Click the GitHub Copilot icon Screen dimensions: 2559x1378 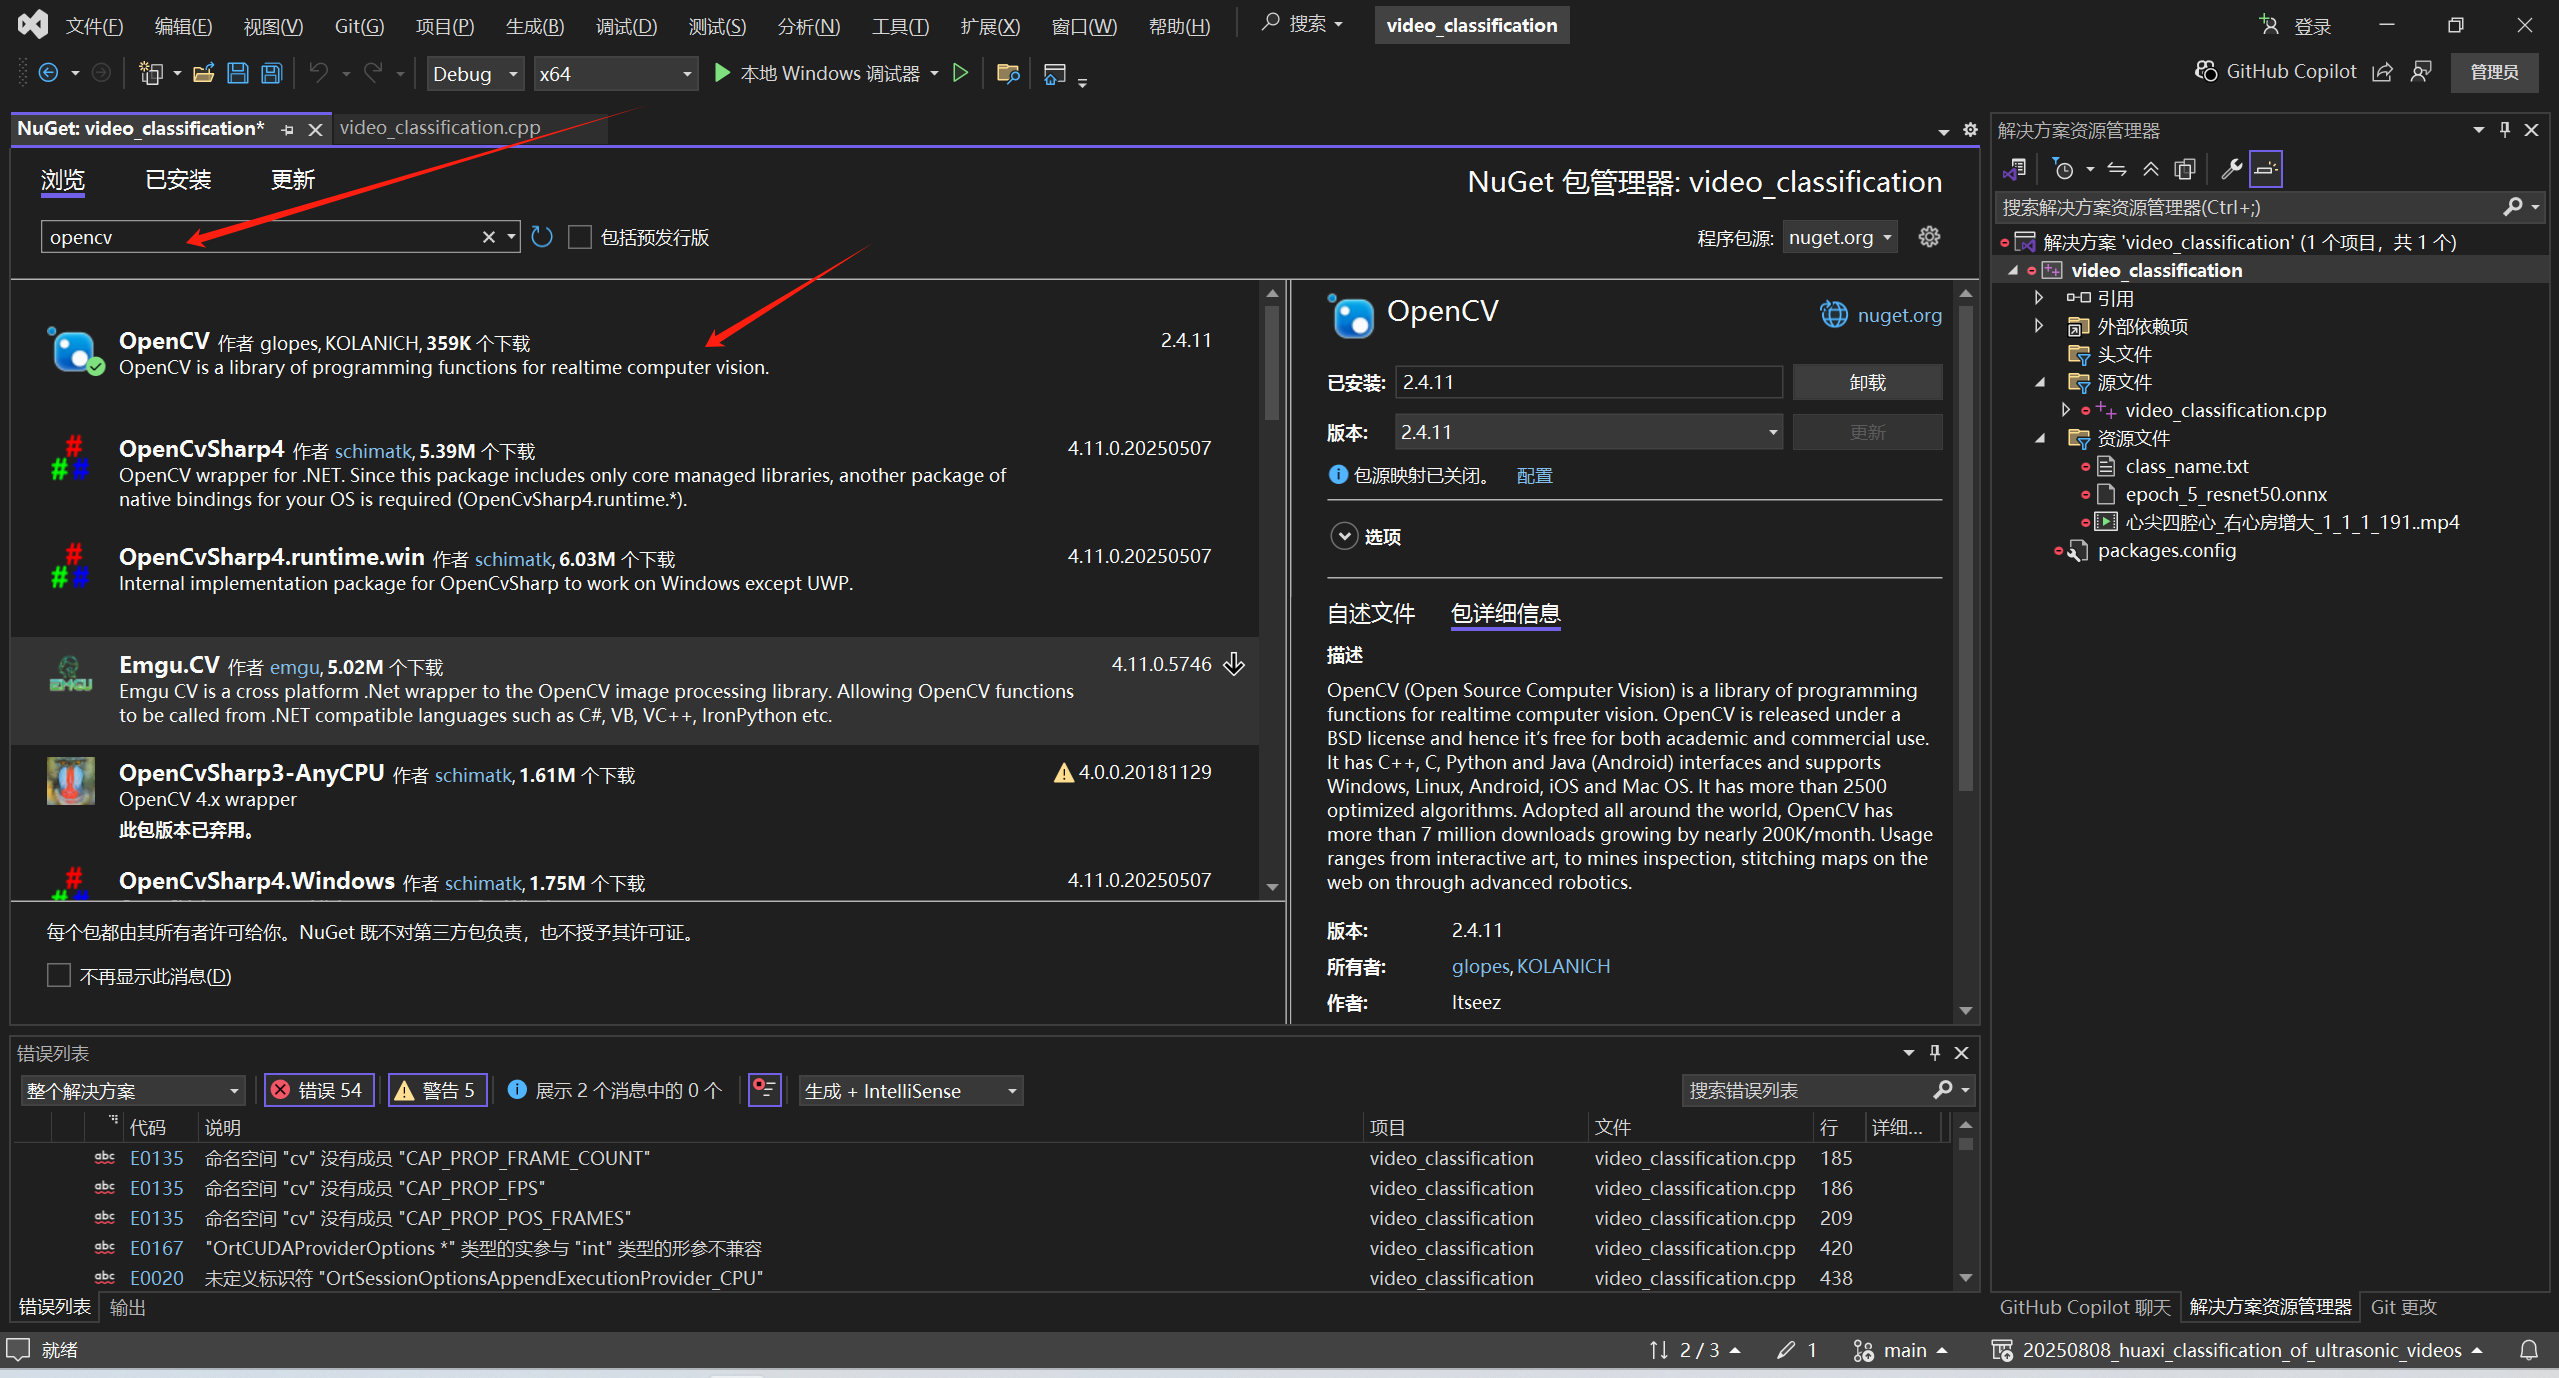pos(2205,71)
